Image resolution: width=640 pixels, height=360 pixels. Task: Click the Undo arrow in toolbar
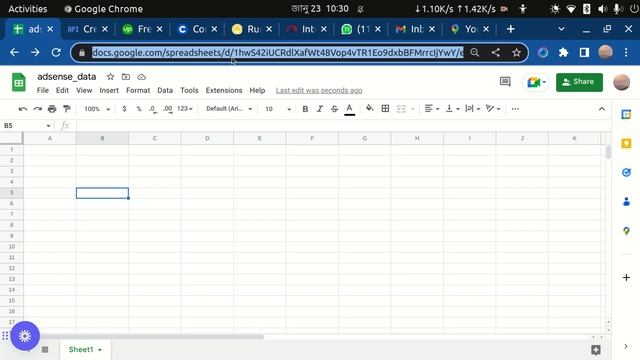[x=23, y=109]
